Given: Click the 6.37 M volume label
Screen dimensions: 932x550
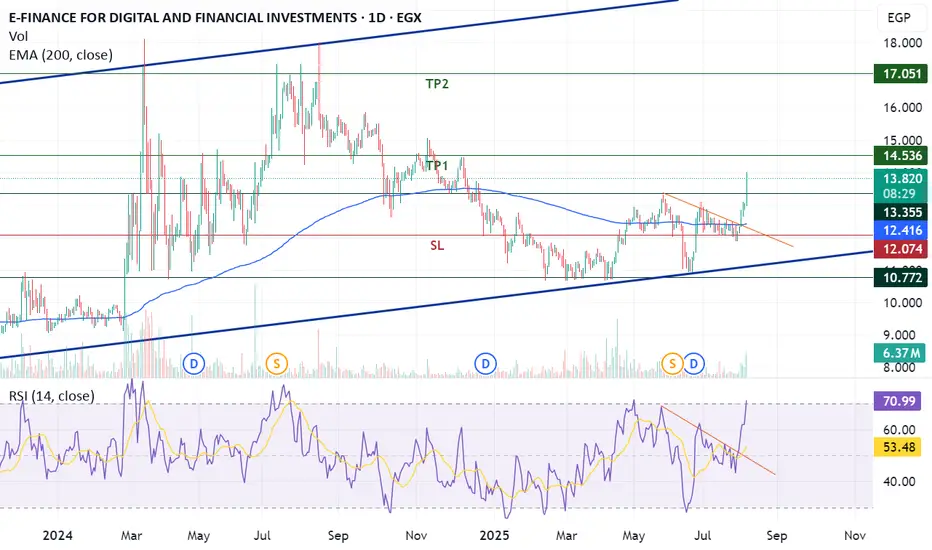Looking at the screenshot, I should coord(901,353).
